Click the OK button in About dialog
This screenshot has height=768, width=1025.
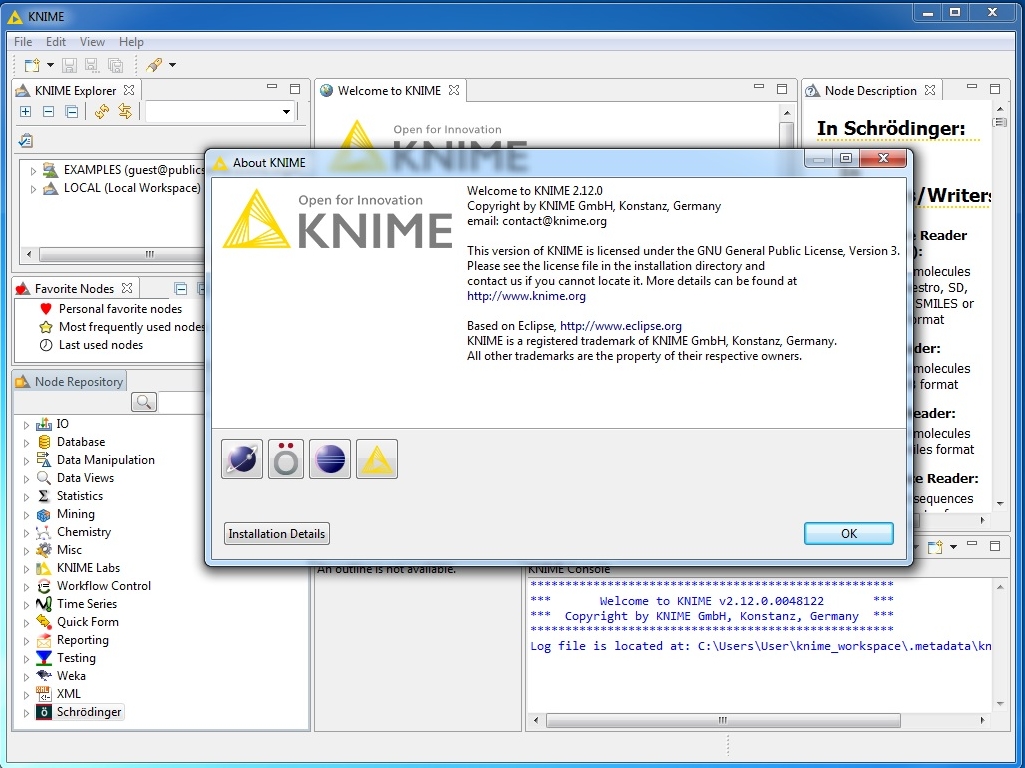pyautogui.click(x=849, y=533)
